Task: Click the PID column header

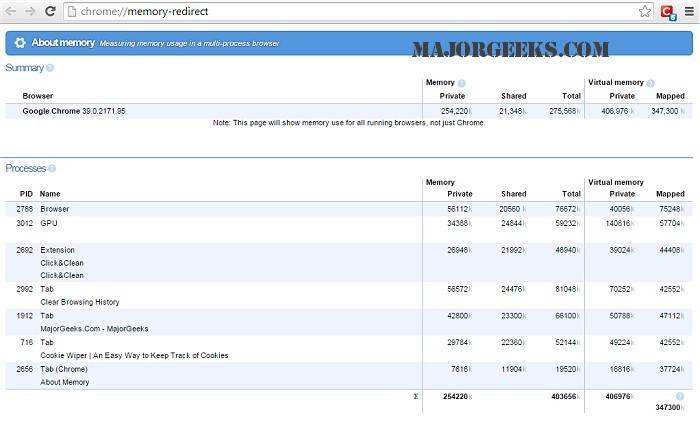Action: (26, 194)
